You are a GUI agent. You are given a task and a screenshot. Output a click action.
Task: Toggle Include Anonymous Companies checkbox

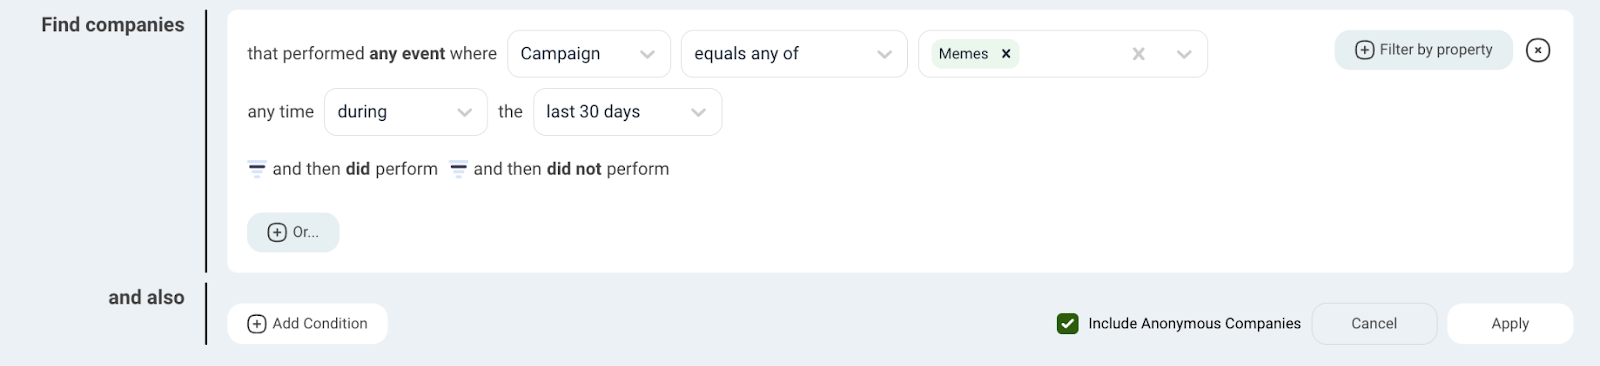click(x=1068, y=324)
